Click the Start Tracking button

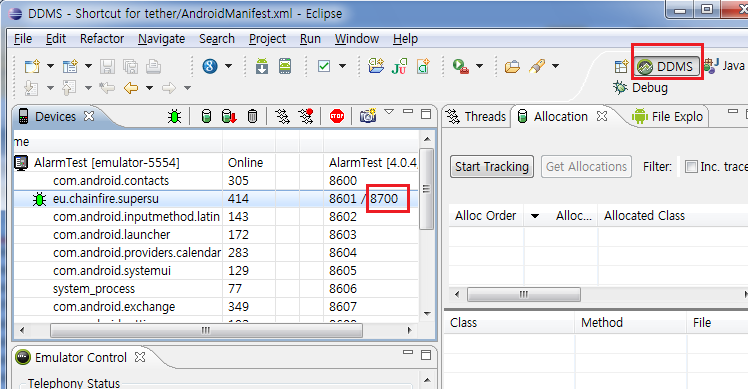(x=492, y=167)
